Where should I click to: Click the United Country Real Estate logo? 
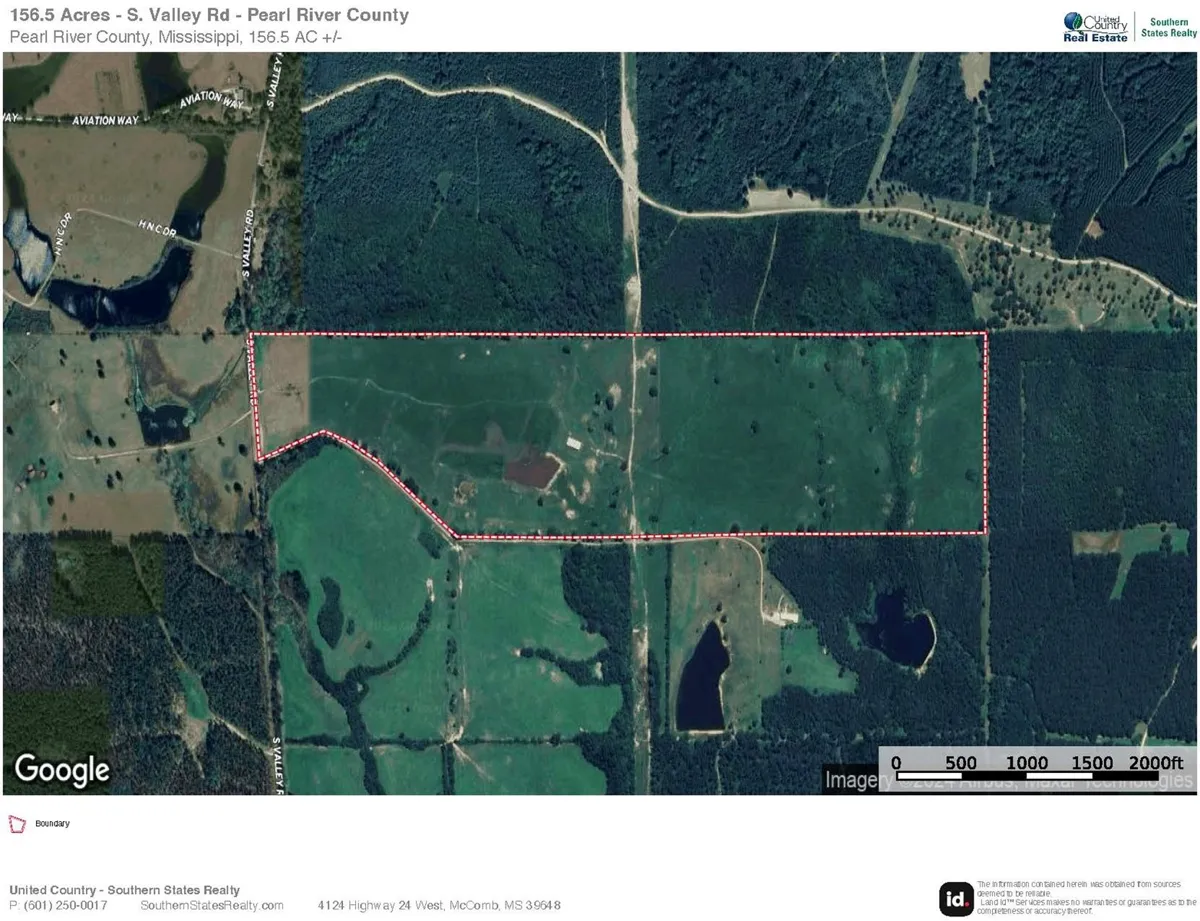tap(1095, 25)
